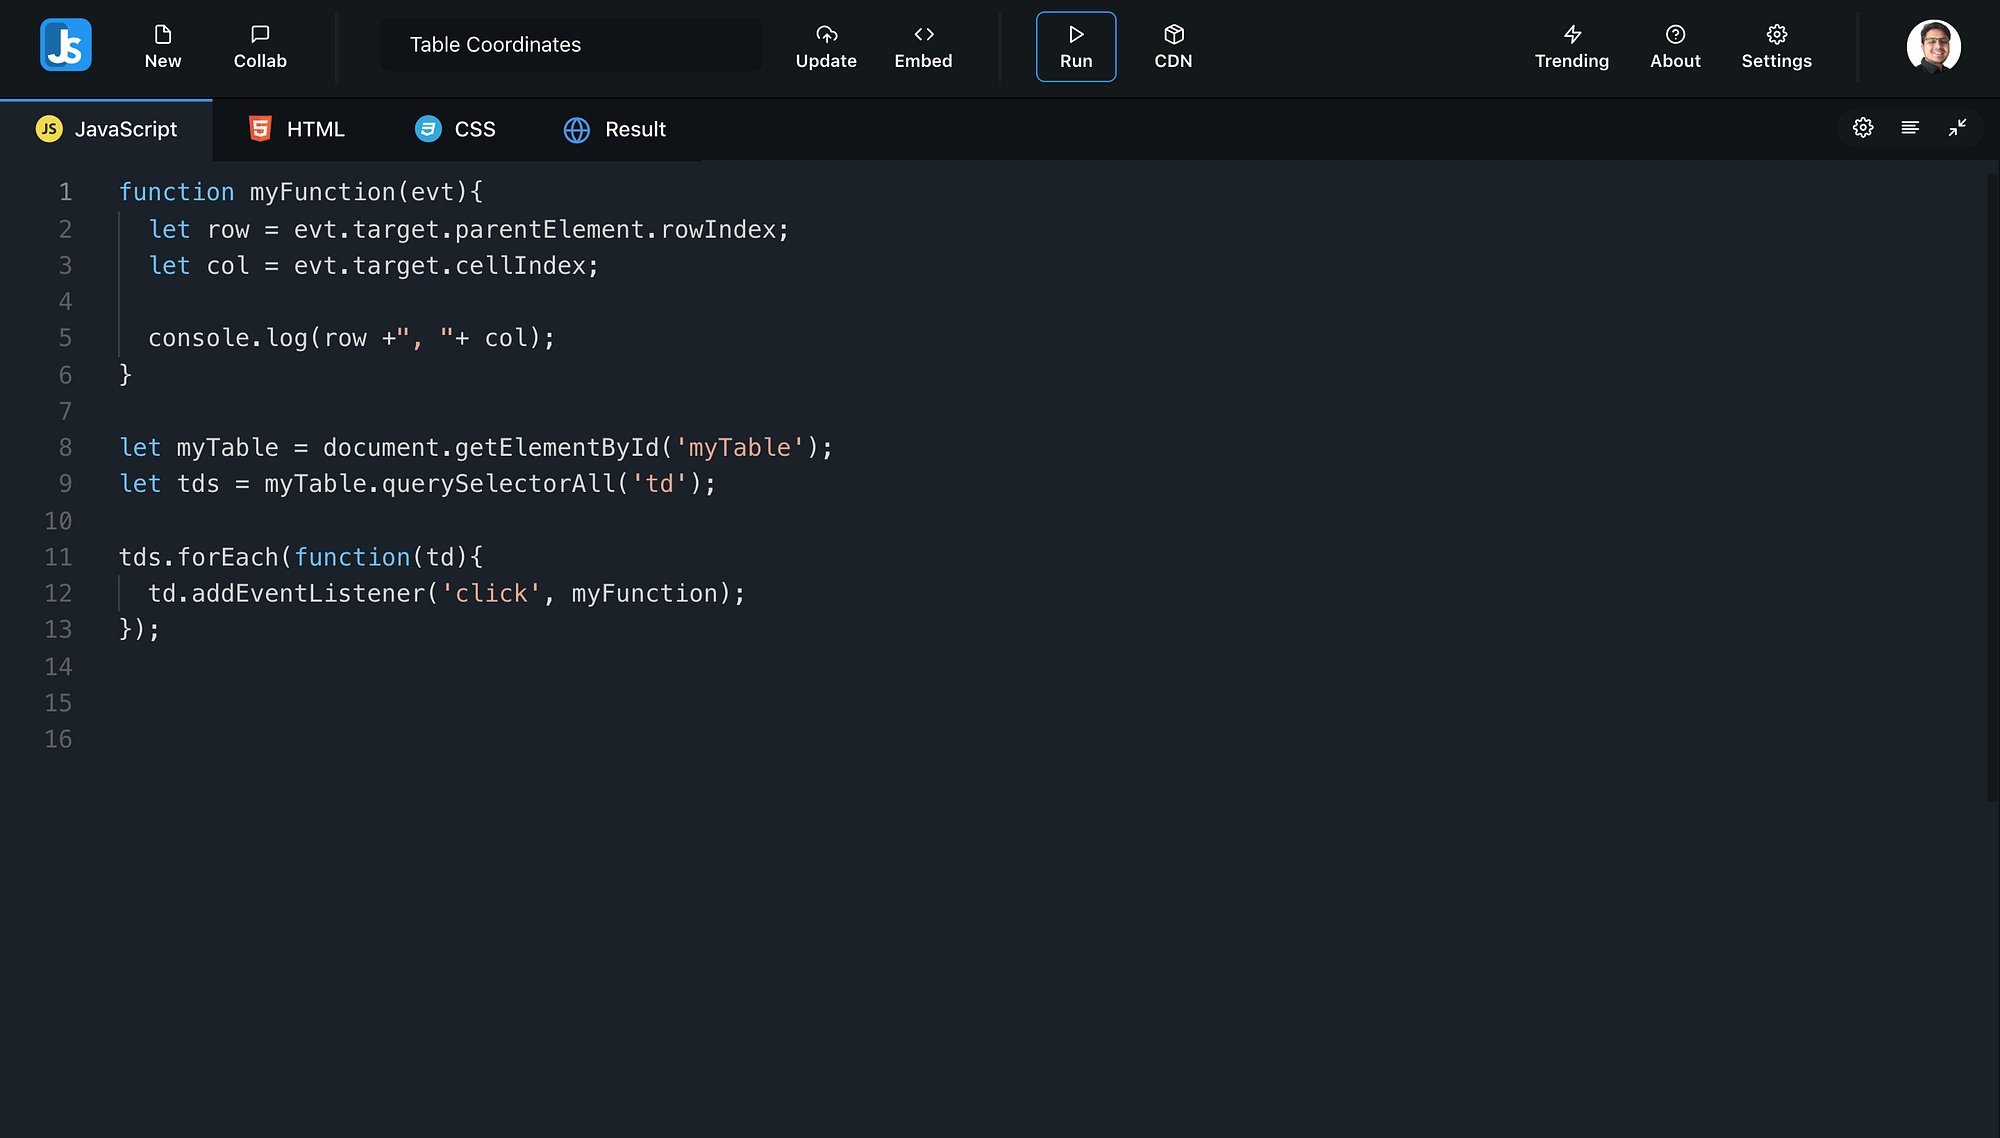Click line 12 containing addEventListener
This screenshot has height=1138, width=2000.
pos(446,592)
